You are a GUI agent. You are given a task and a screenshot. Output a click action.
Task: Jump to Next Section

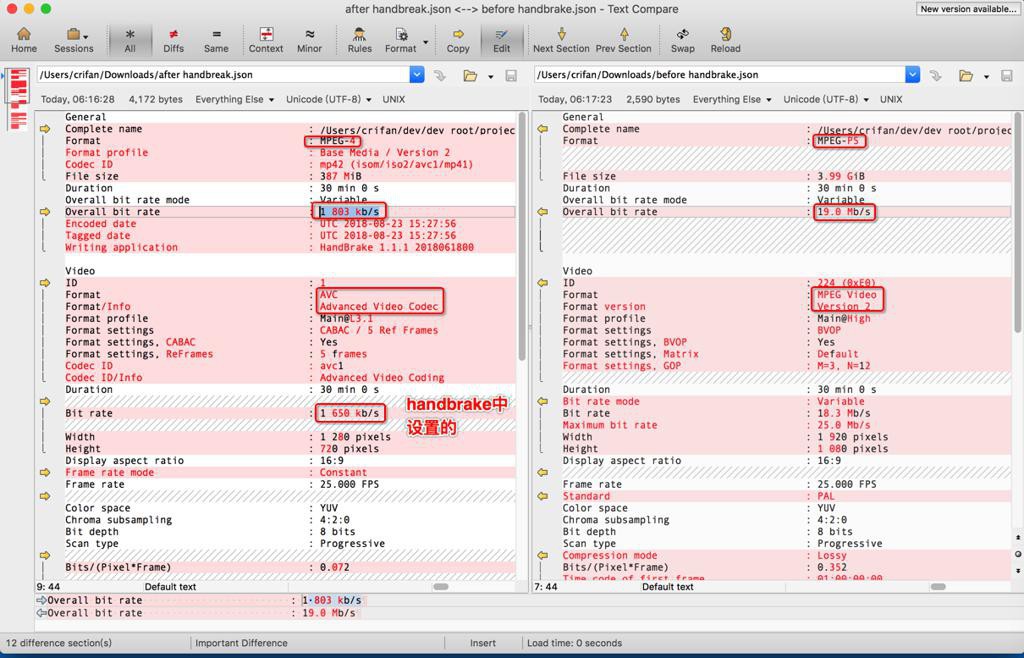(561, 40)
